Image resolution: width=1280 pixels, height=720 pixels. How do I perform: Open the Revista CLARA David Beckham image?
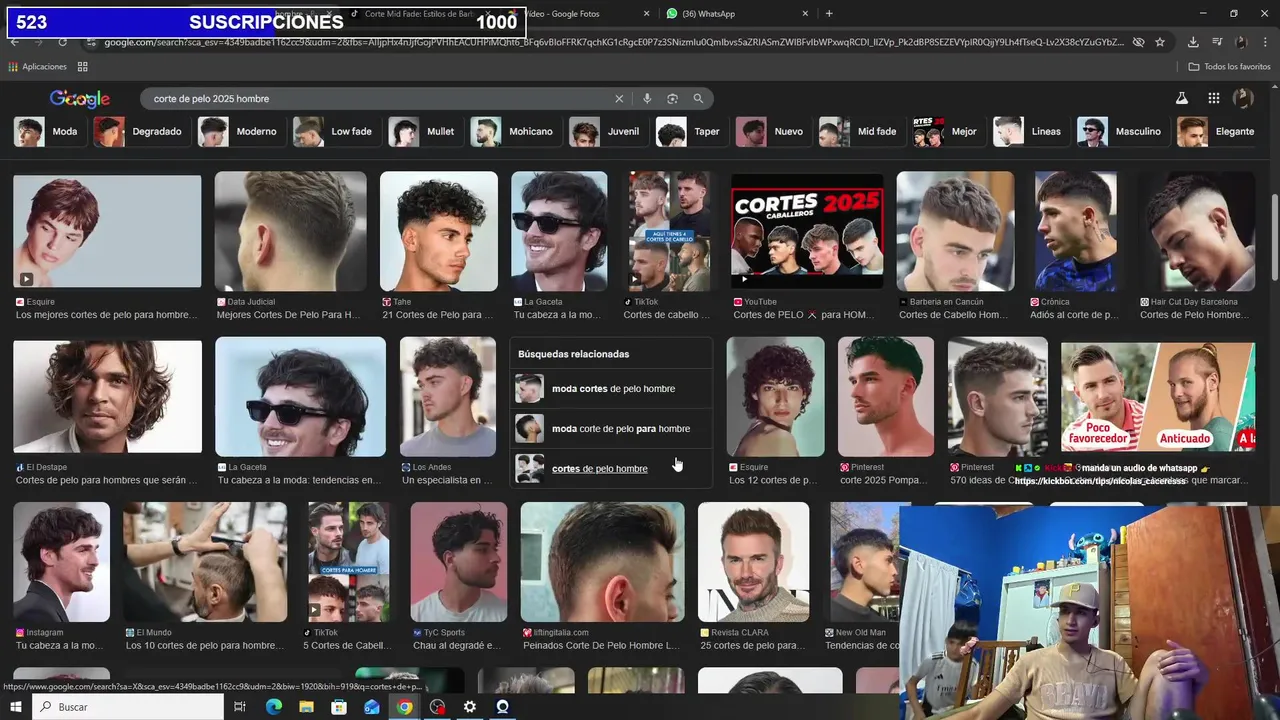[x=753, y=562]
